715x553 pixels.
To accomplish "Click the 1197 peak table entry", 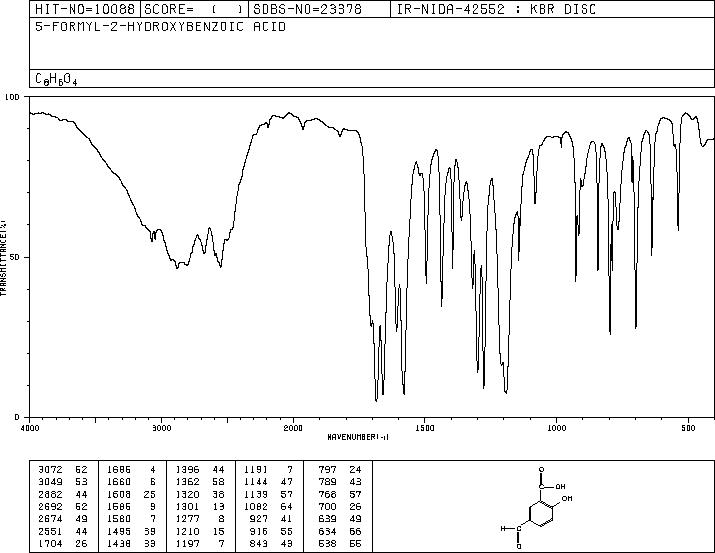I will point(200,544).
